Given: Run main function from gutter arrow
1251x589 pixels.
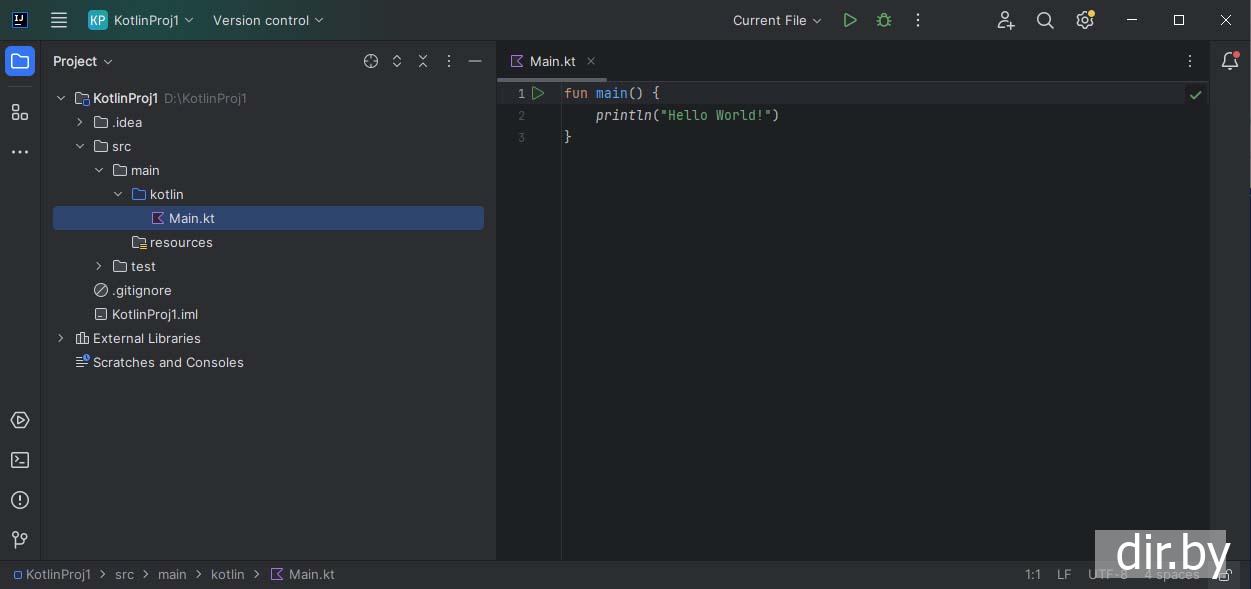Looking at the screenshot, I should pos(538,93).
